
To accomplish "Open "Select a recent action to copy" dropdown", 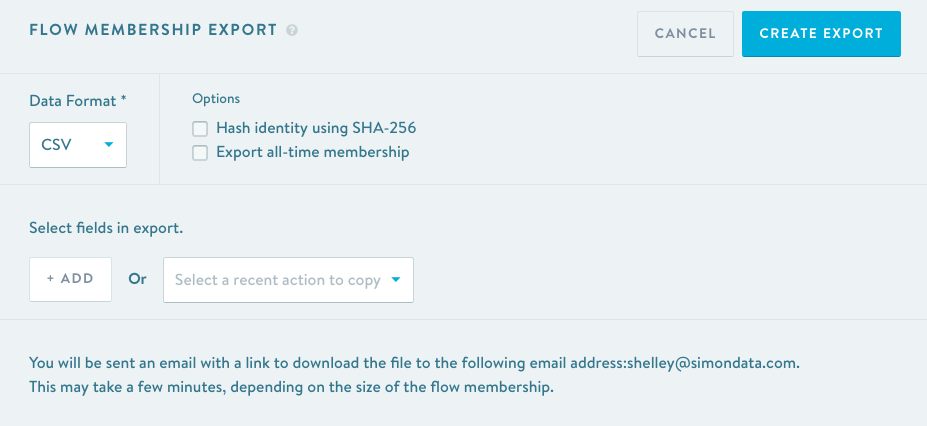I will coord(288,280).
